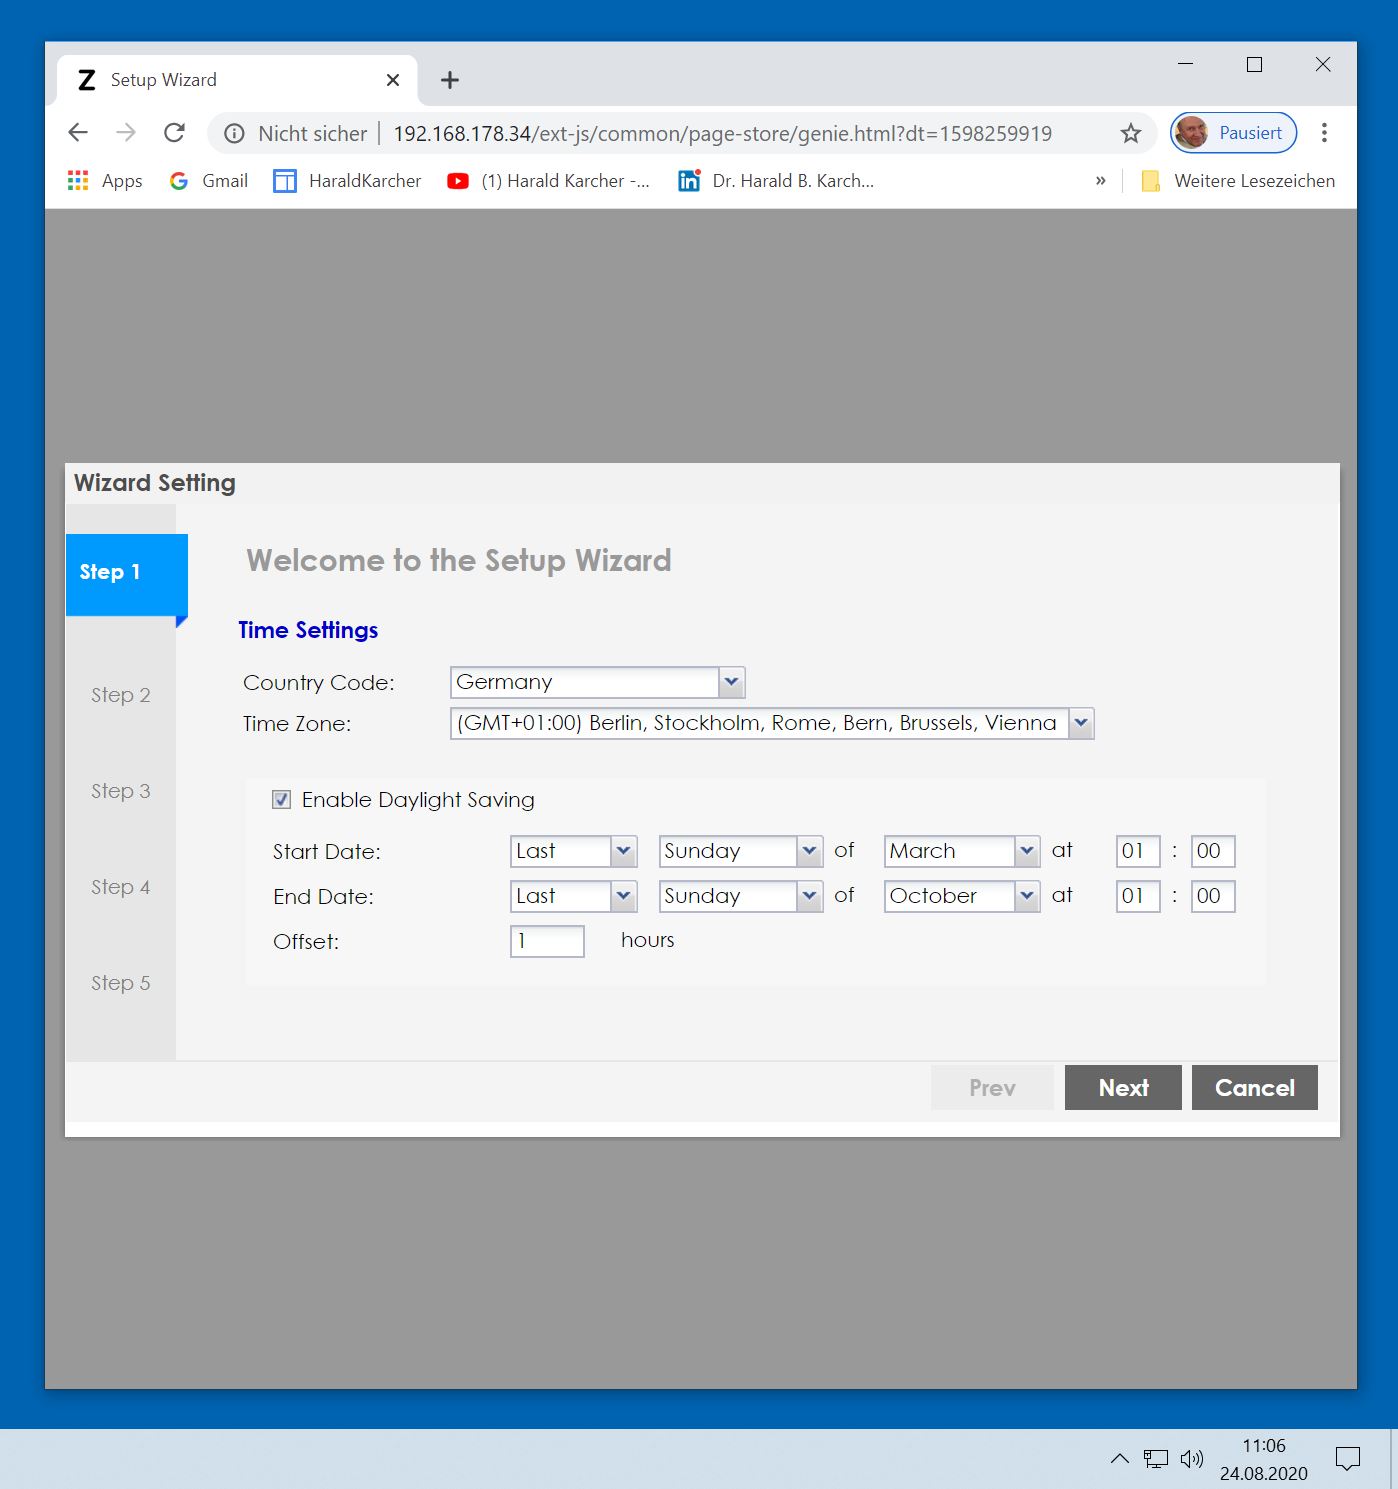Click the address bar URL
The image size is (1398, 1489).
coord(722,134)
